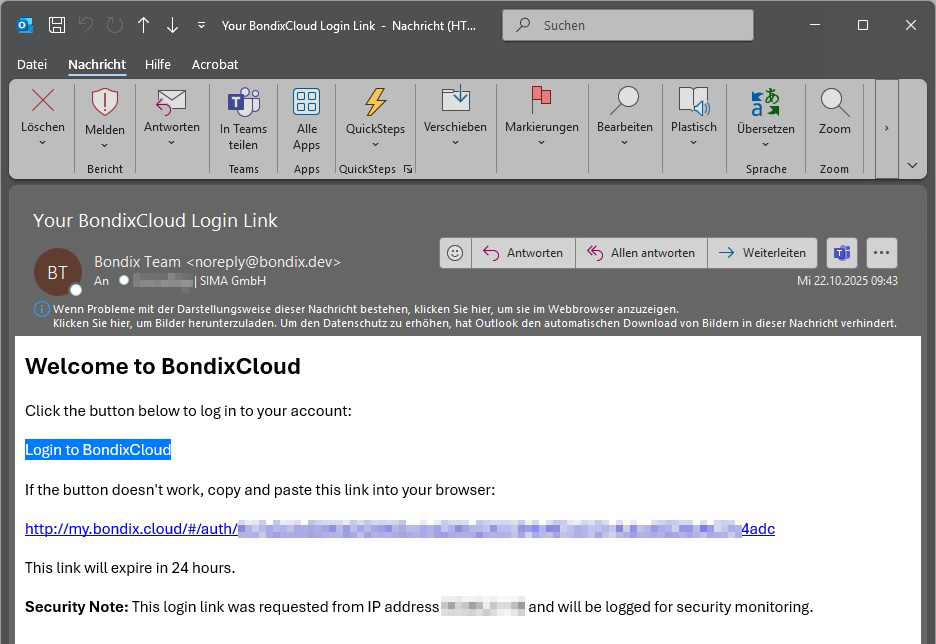Image resolution: width=936 pixels, height=644 pixels.
Task: Click the Löschen delete icon
Action: click(x=43, y=101)
